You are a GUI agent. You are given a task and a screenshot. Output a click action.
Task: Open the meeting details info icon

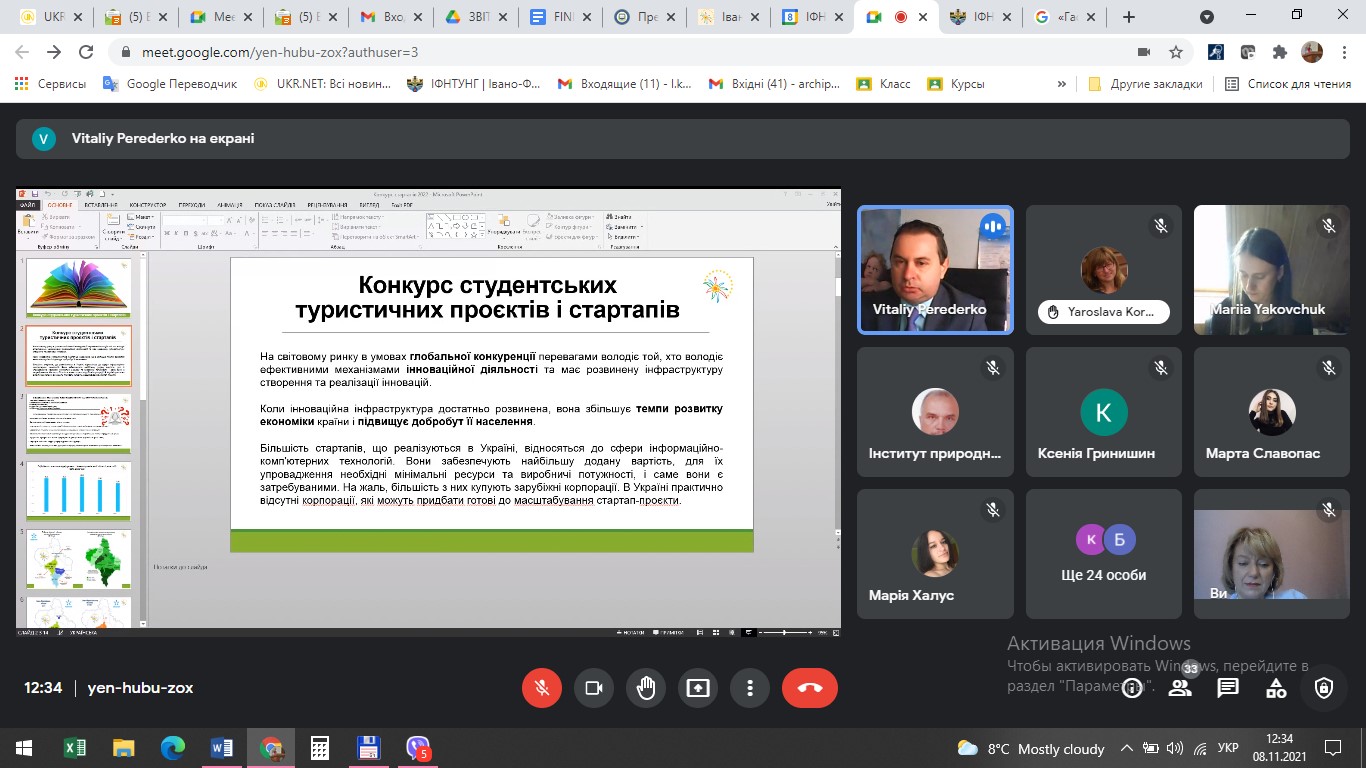point(1131,688)
